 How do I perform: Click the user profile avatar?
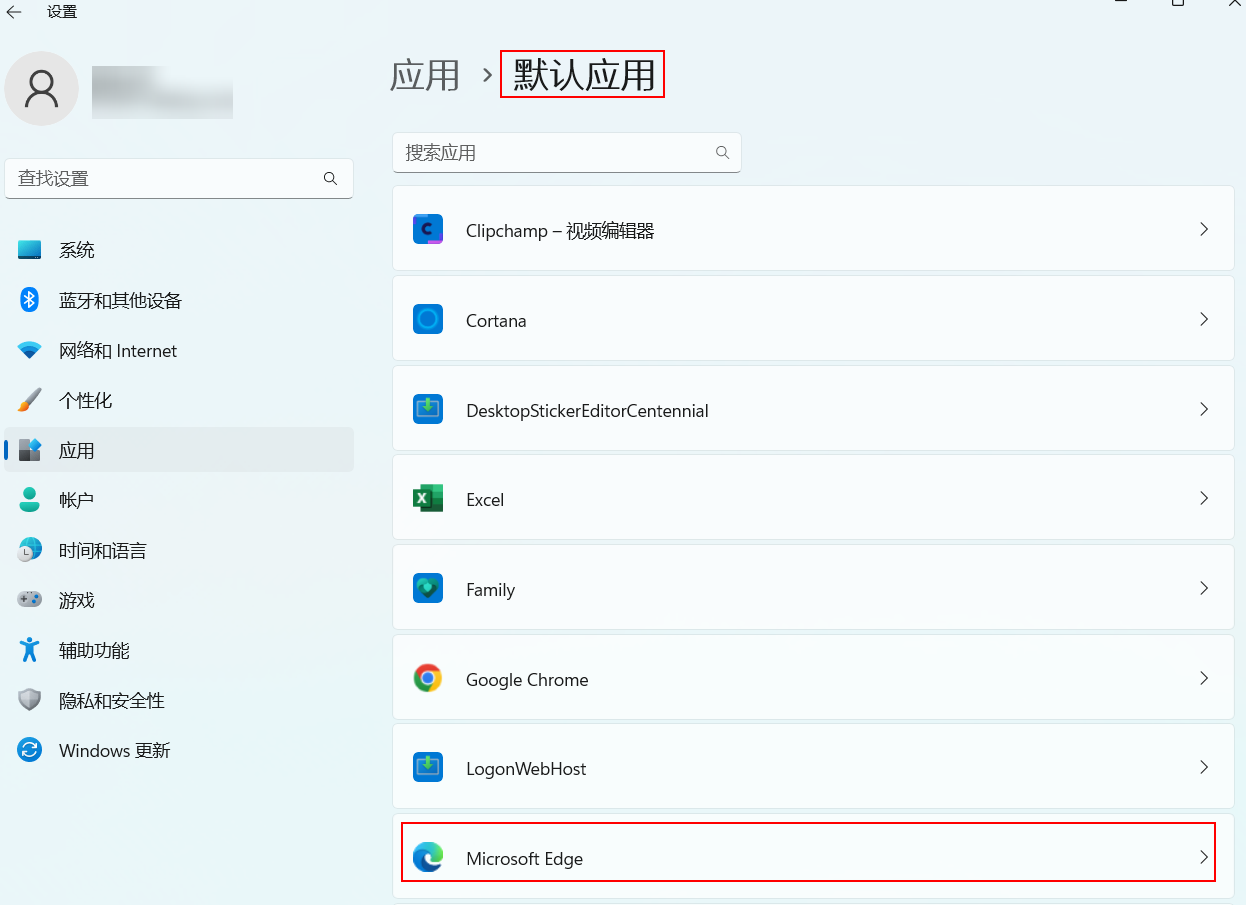42,89
